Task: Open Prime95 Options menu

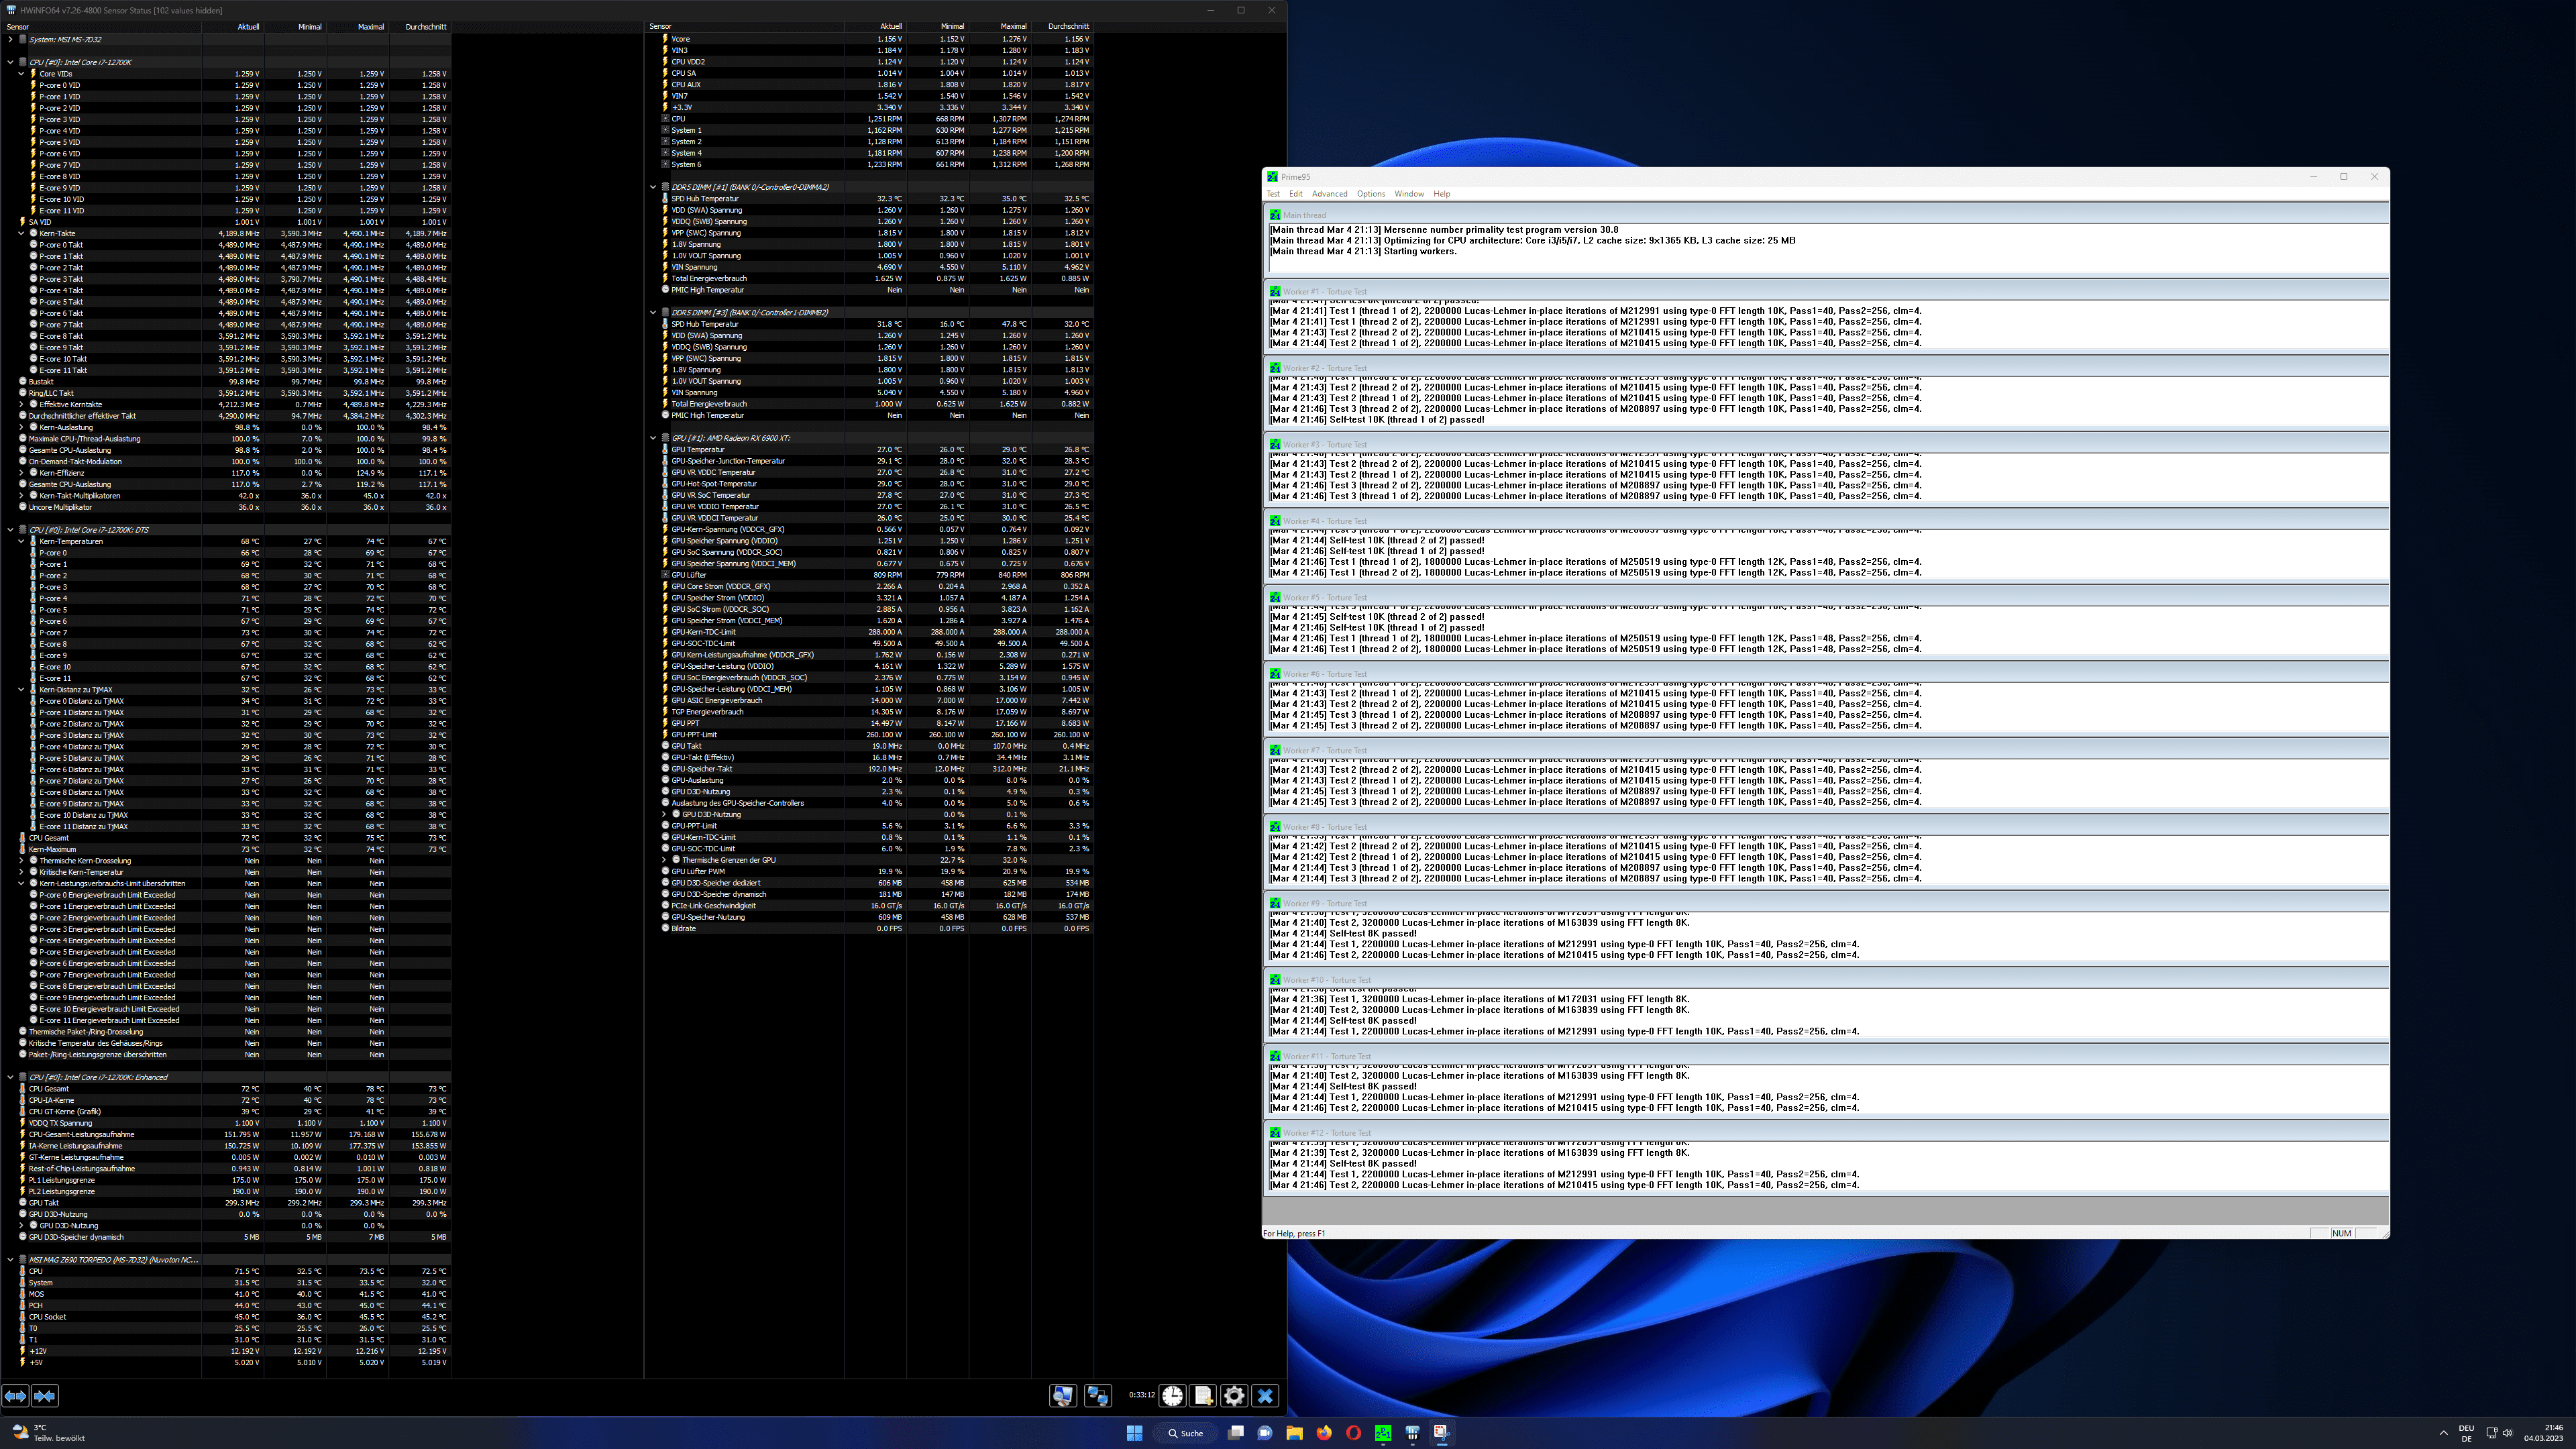Action: 1371,194
